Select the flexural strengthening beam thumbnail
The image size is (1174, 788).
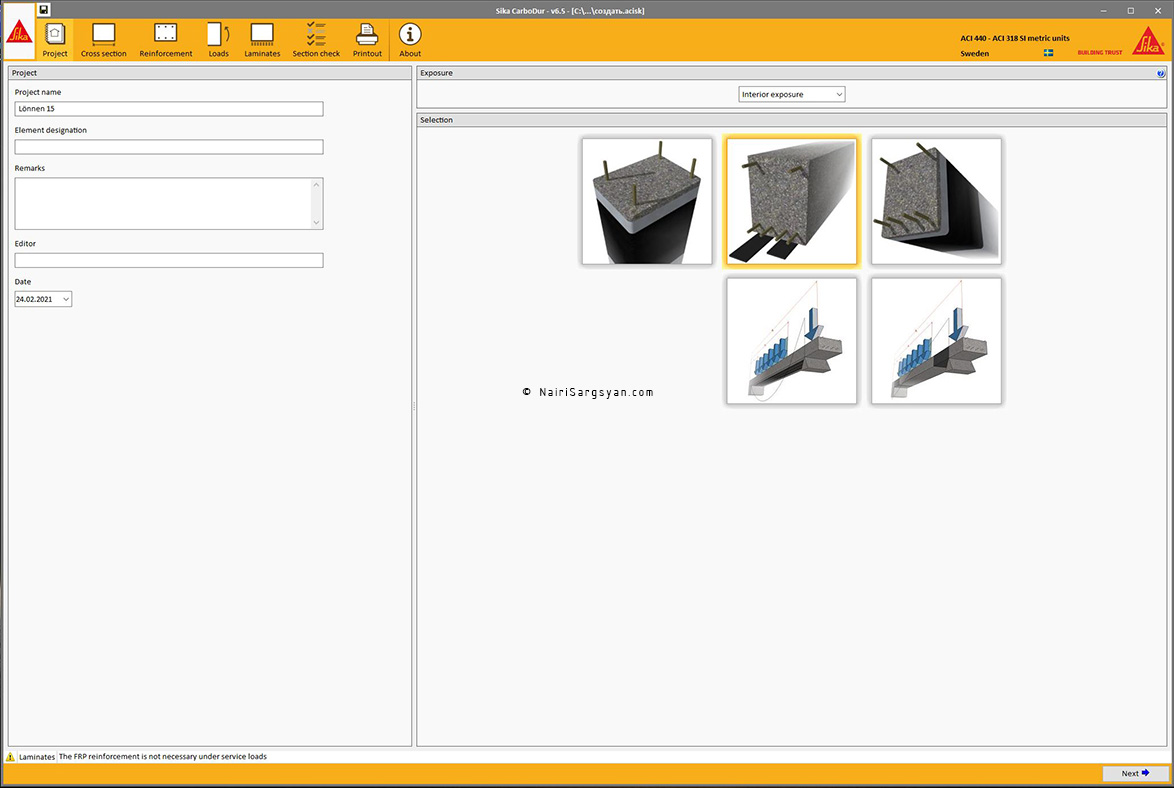(791, 201)
